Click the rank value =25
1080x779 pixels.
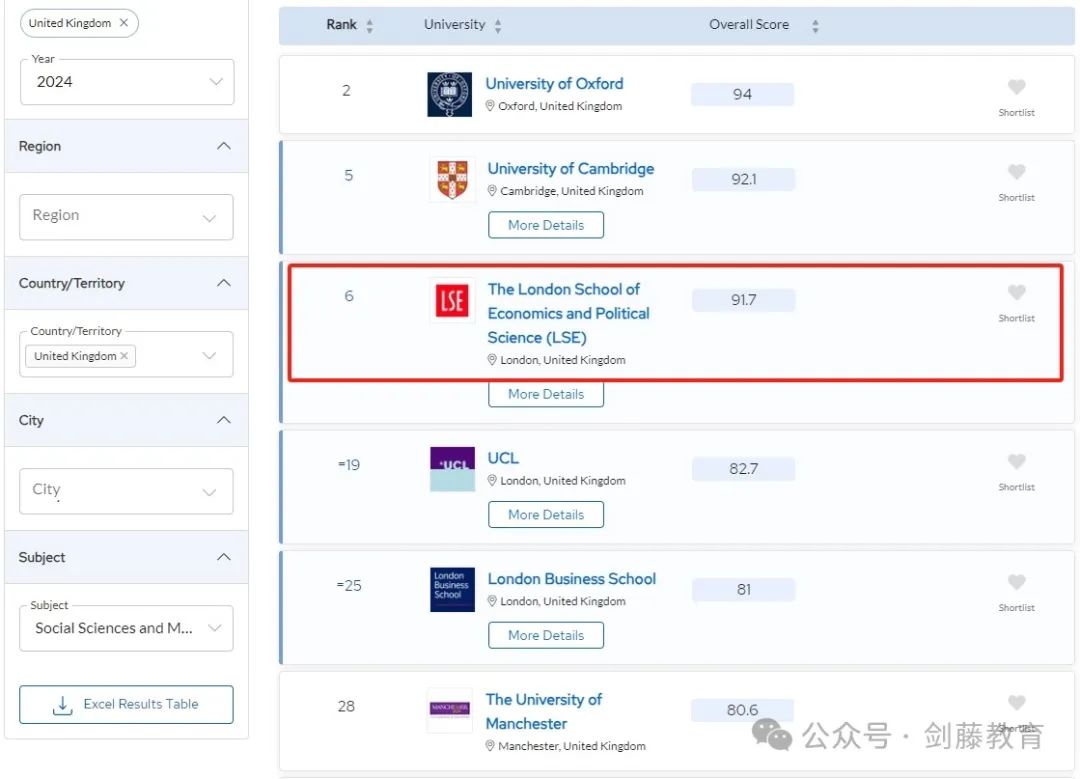coord(349,585)
